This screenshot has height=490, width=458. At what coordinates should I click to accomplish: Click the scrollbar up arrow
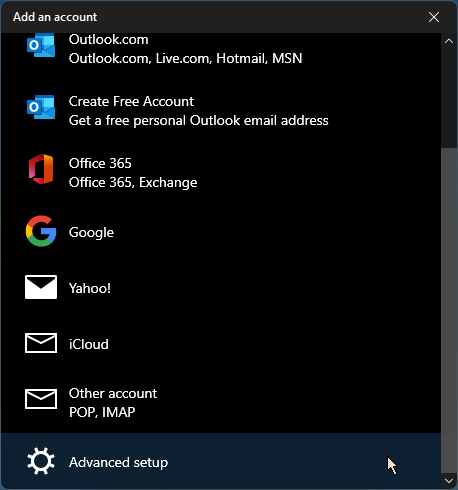click(449, 41)
